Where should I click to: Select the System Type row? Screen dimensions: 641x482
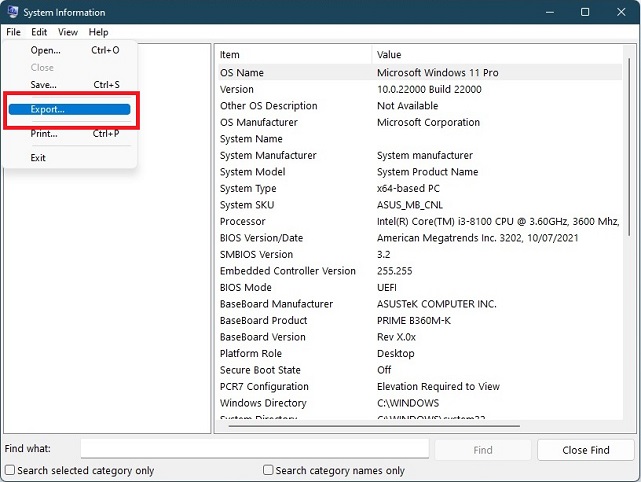point(420,188)
